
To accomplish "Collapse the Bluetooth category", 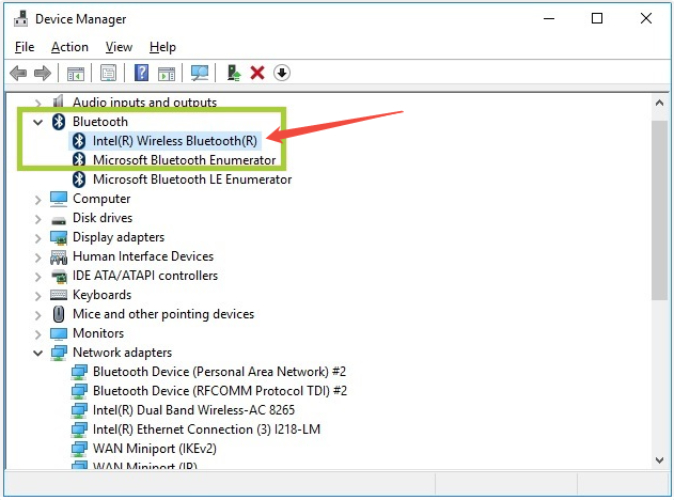I will click(x=38, y=122).
